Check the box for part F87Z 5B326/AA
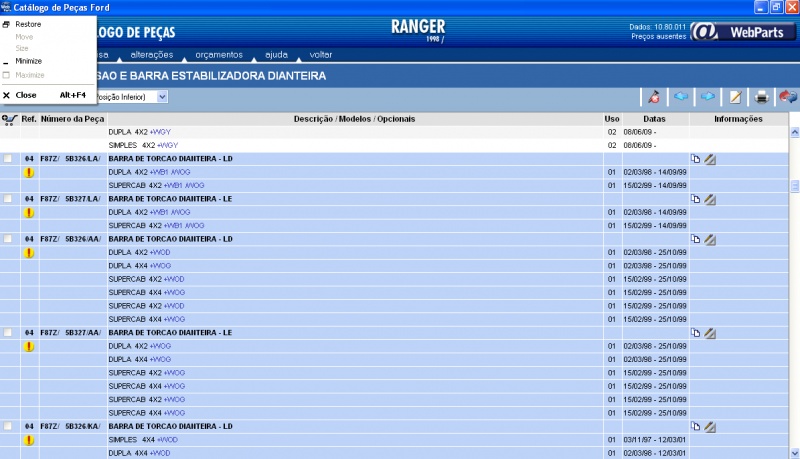This screenshot has width=800, height=459. (8, 239)
